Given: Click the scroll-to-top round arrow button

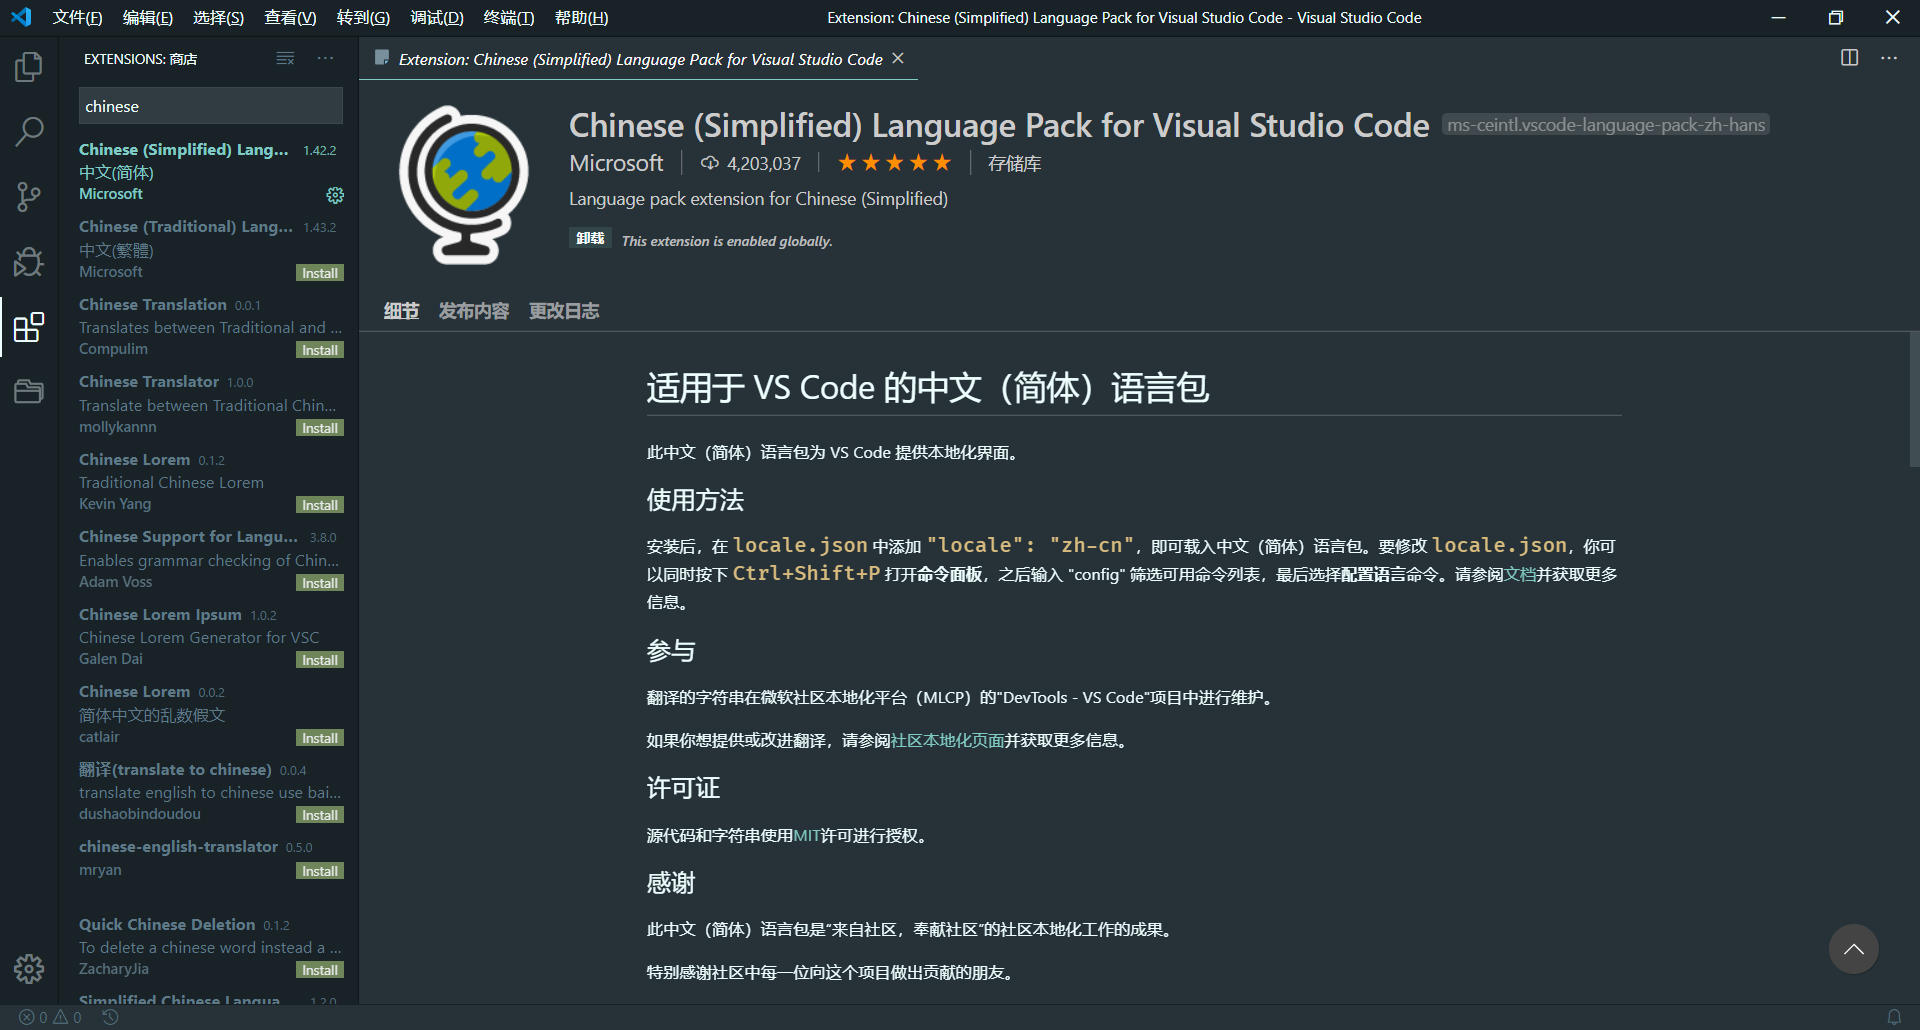Looking at the screenshot, I should coord(1853,949).
